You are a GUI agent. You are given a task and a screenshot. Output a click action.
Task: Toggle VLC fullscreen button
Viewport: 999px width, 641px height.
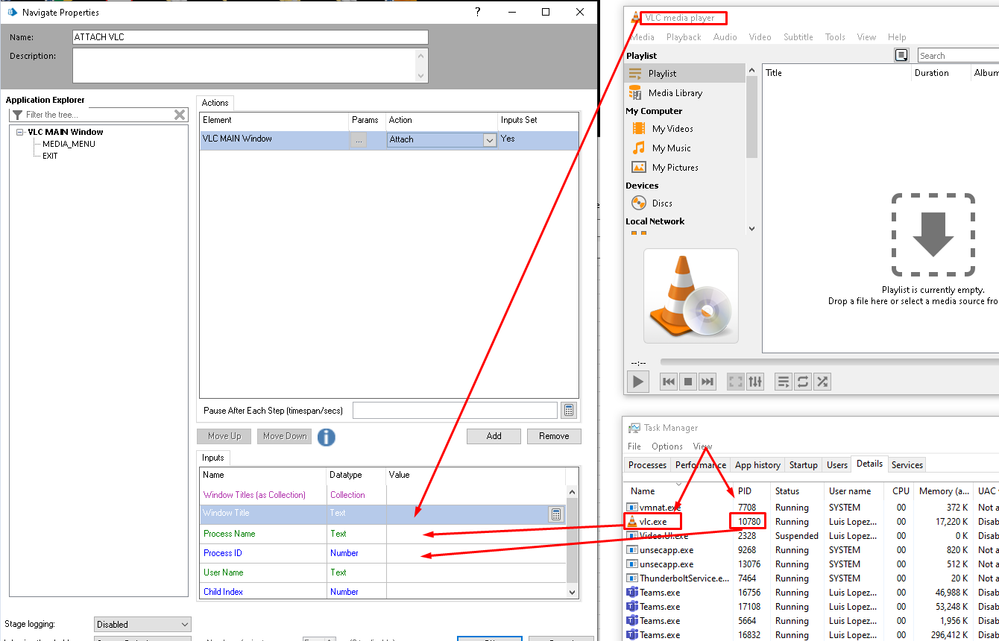[x=736, y=382]
